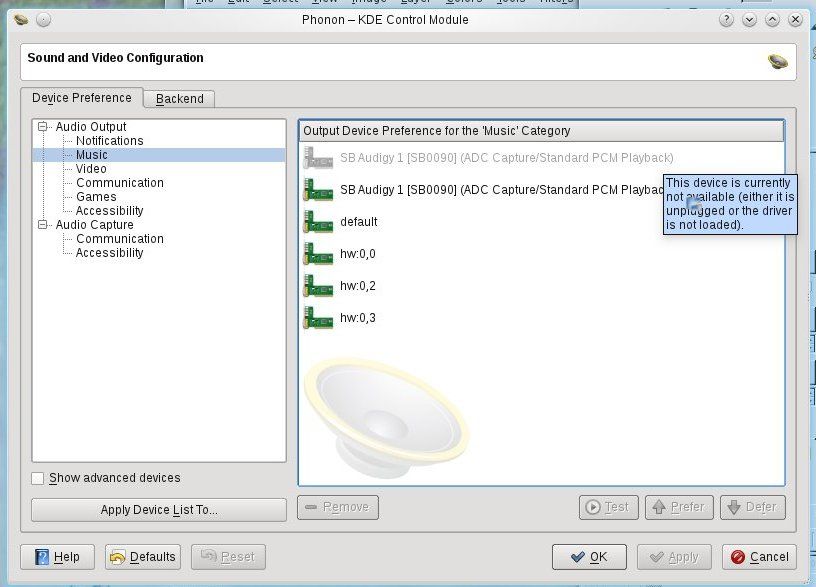
Task: Click the Apply button
Action: click(674, 557)
